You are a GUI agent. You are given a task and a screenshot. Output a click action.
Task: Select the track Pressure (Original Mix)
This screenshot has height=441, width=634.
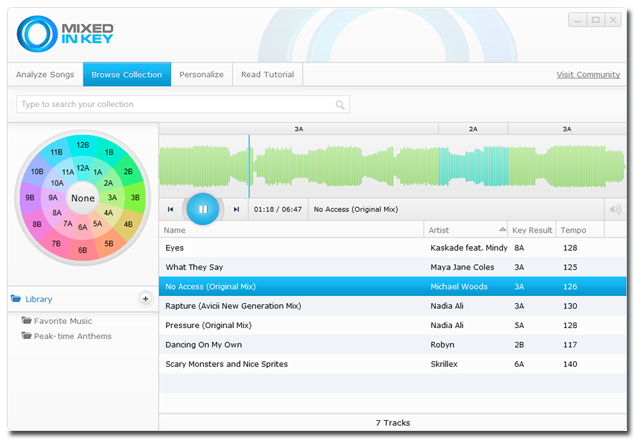tap(393, 325)
